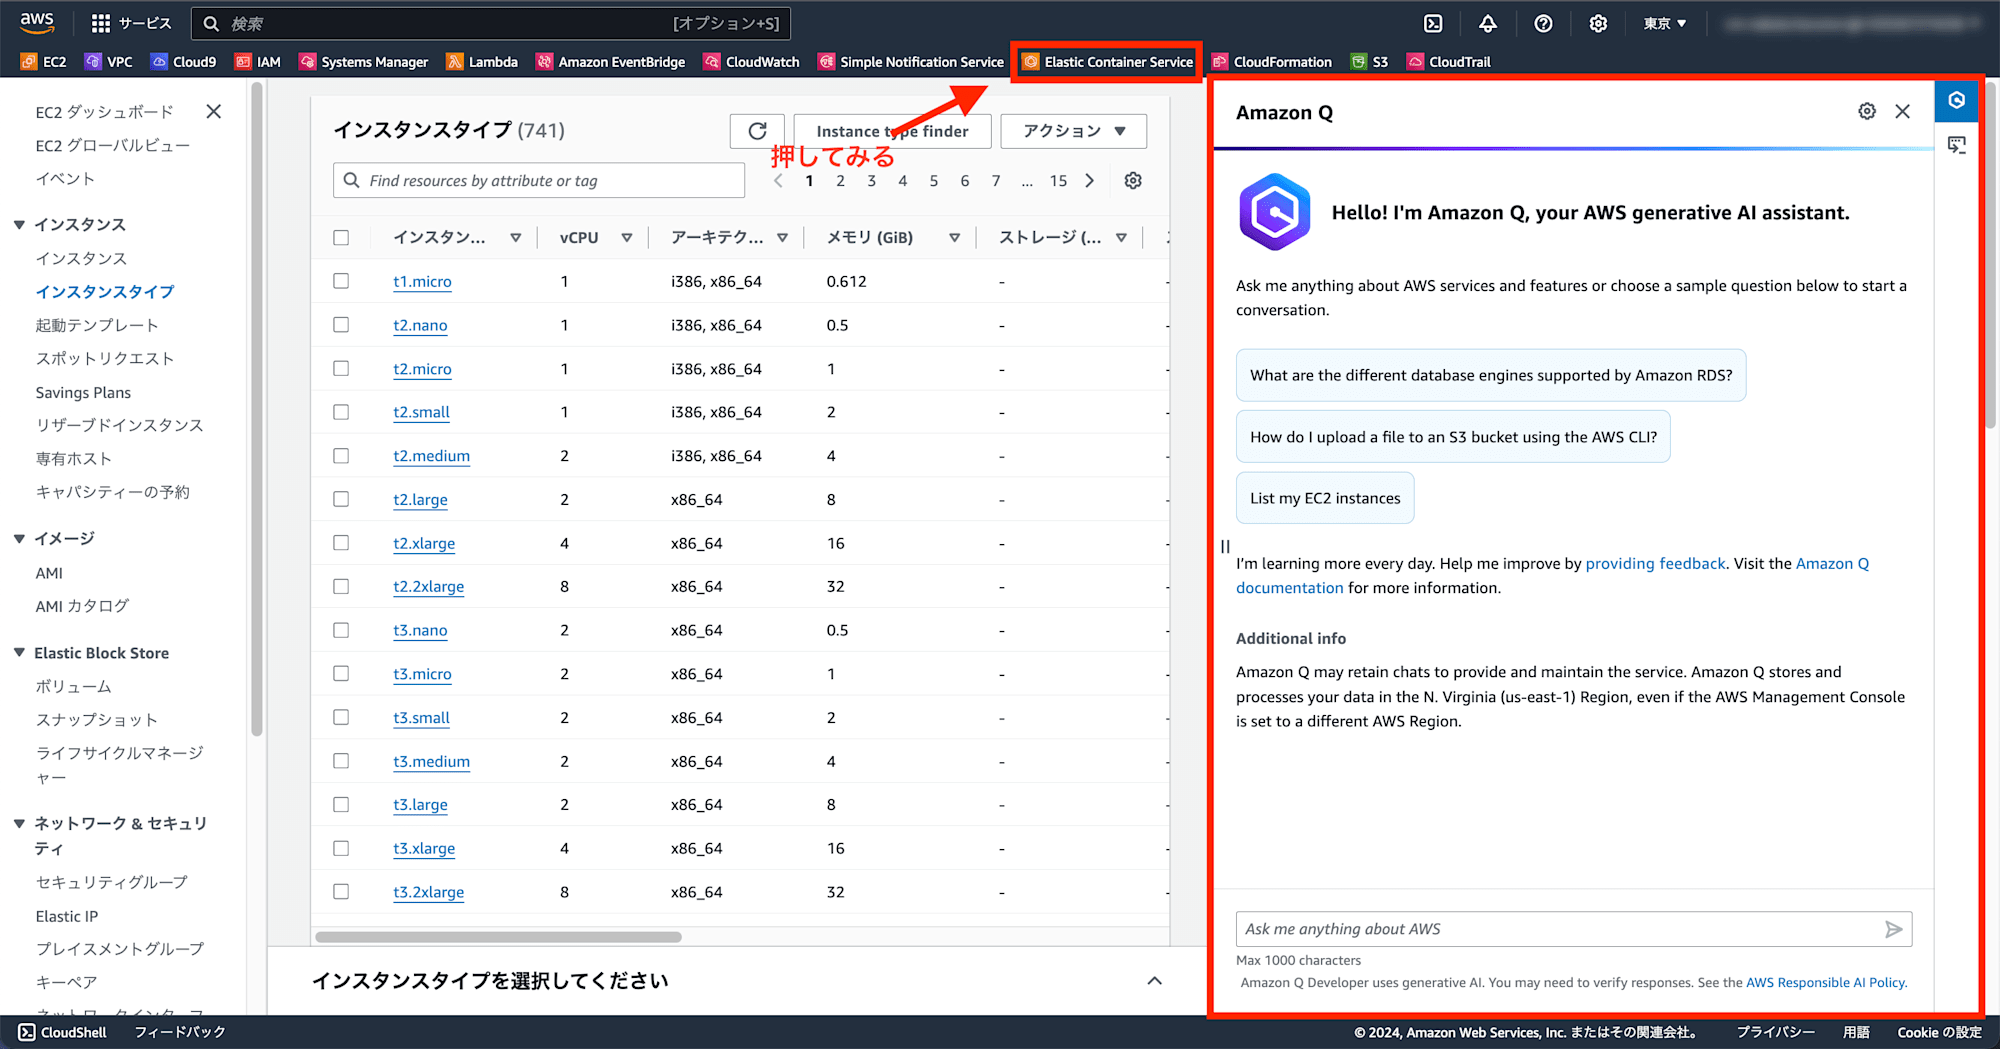Image resolution: width=2000 pixels, height=1049 pixels.
Task: Open the help question mark icon
Action: click(x=1543, y=23)
